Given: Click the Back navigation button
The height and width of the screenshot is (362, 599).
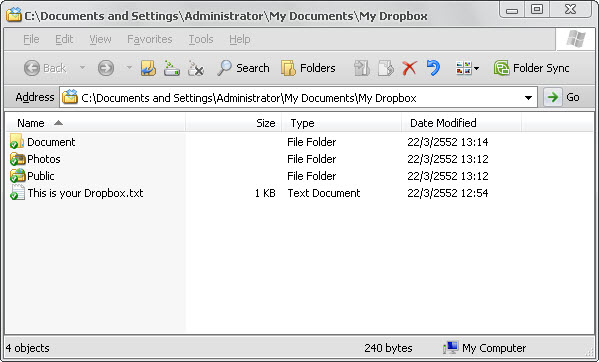Looking at the screenshot, I should click(x=45, y=68).
